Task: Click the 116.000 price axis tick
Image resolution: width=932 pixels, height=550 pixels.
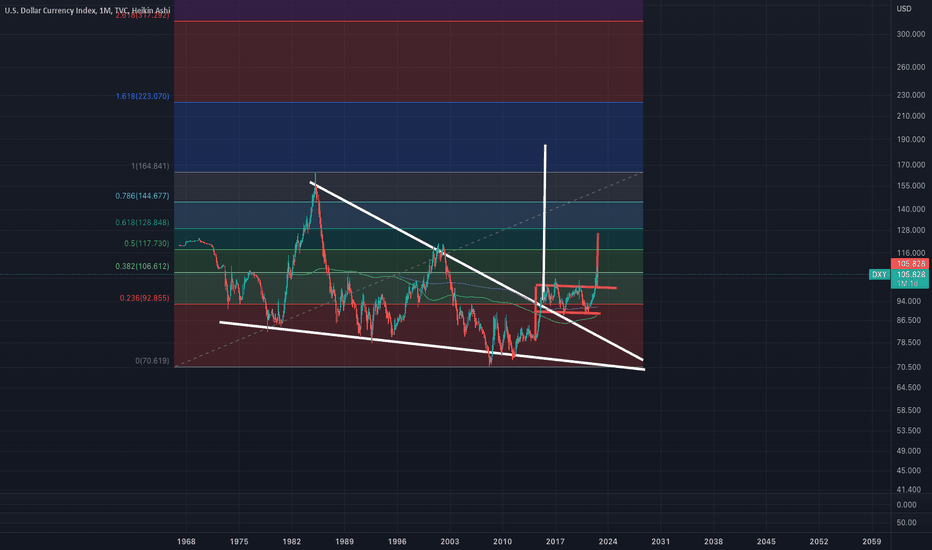Action: pyautogui.click(x=911, y=253)
